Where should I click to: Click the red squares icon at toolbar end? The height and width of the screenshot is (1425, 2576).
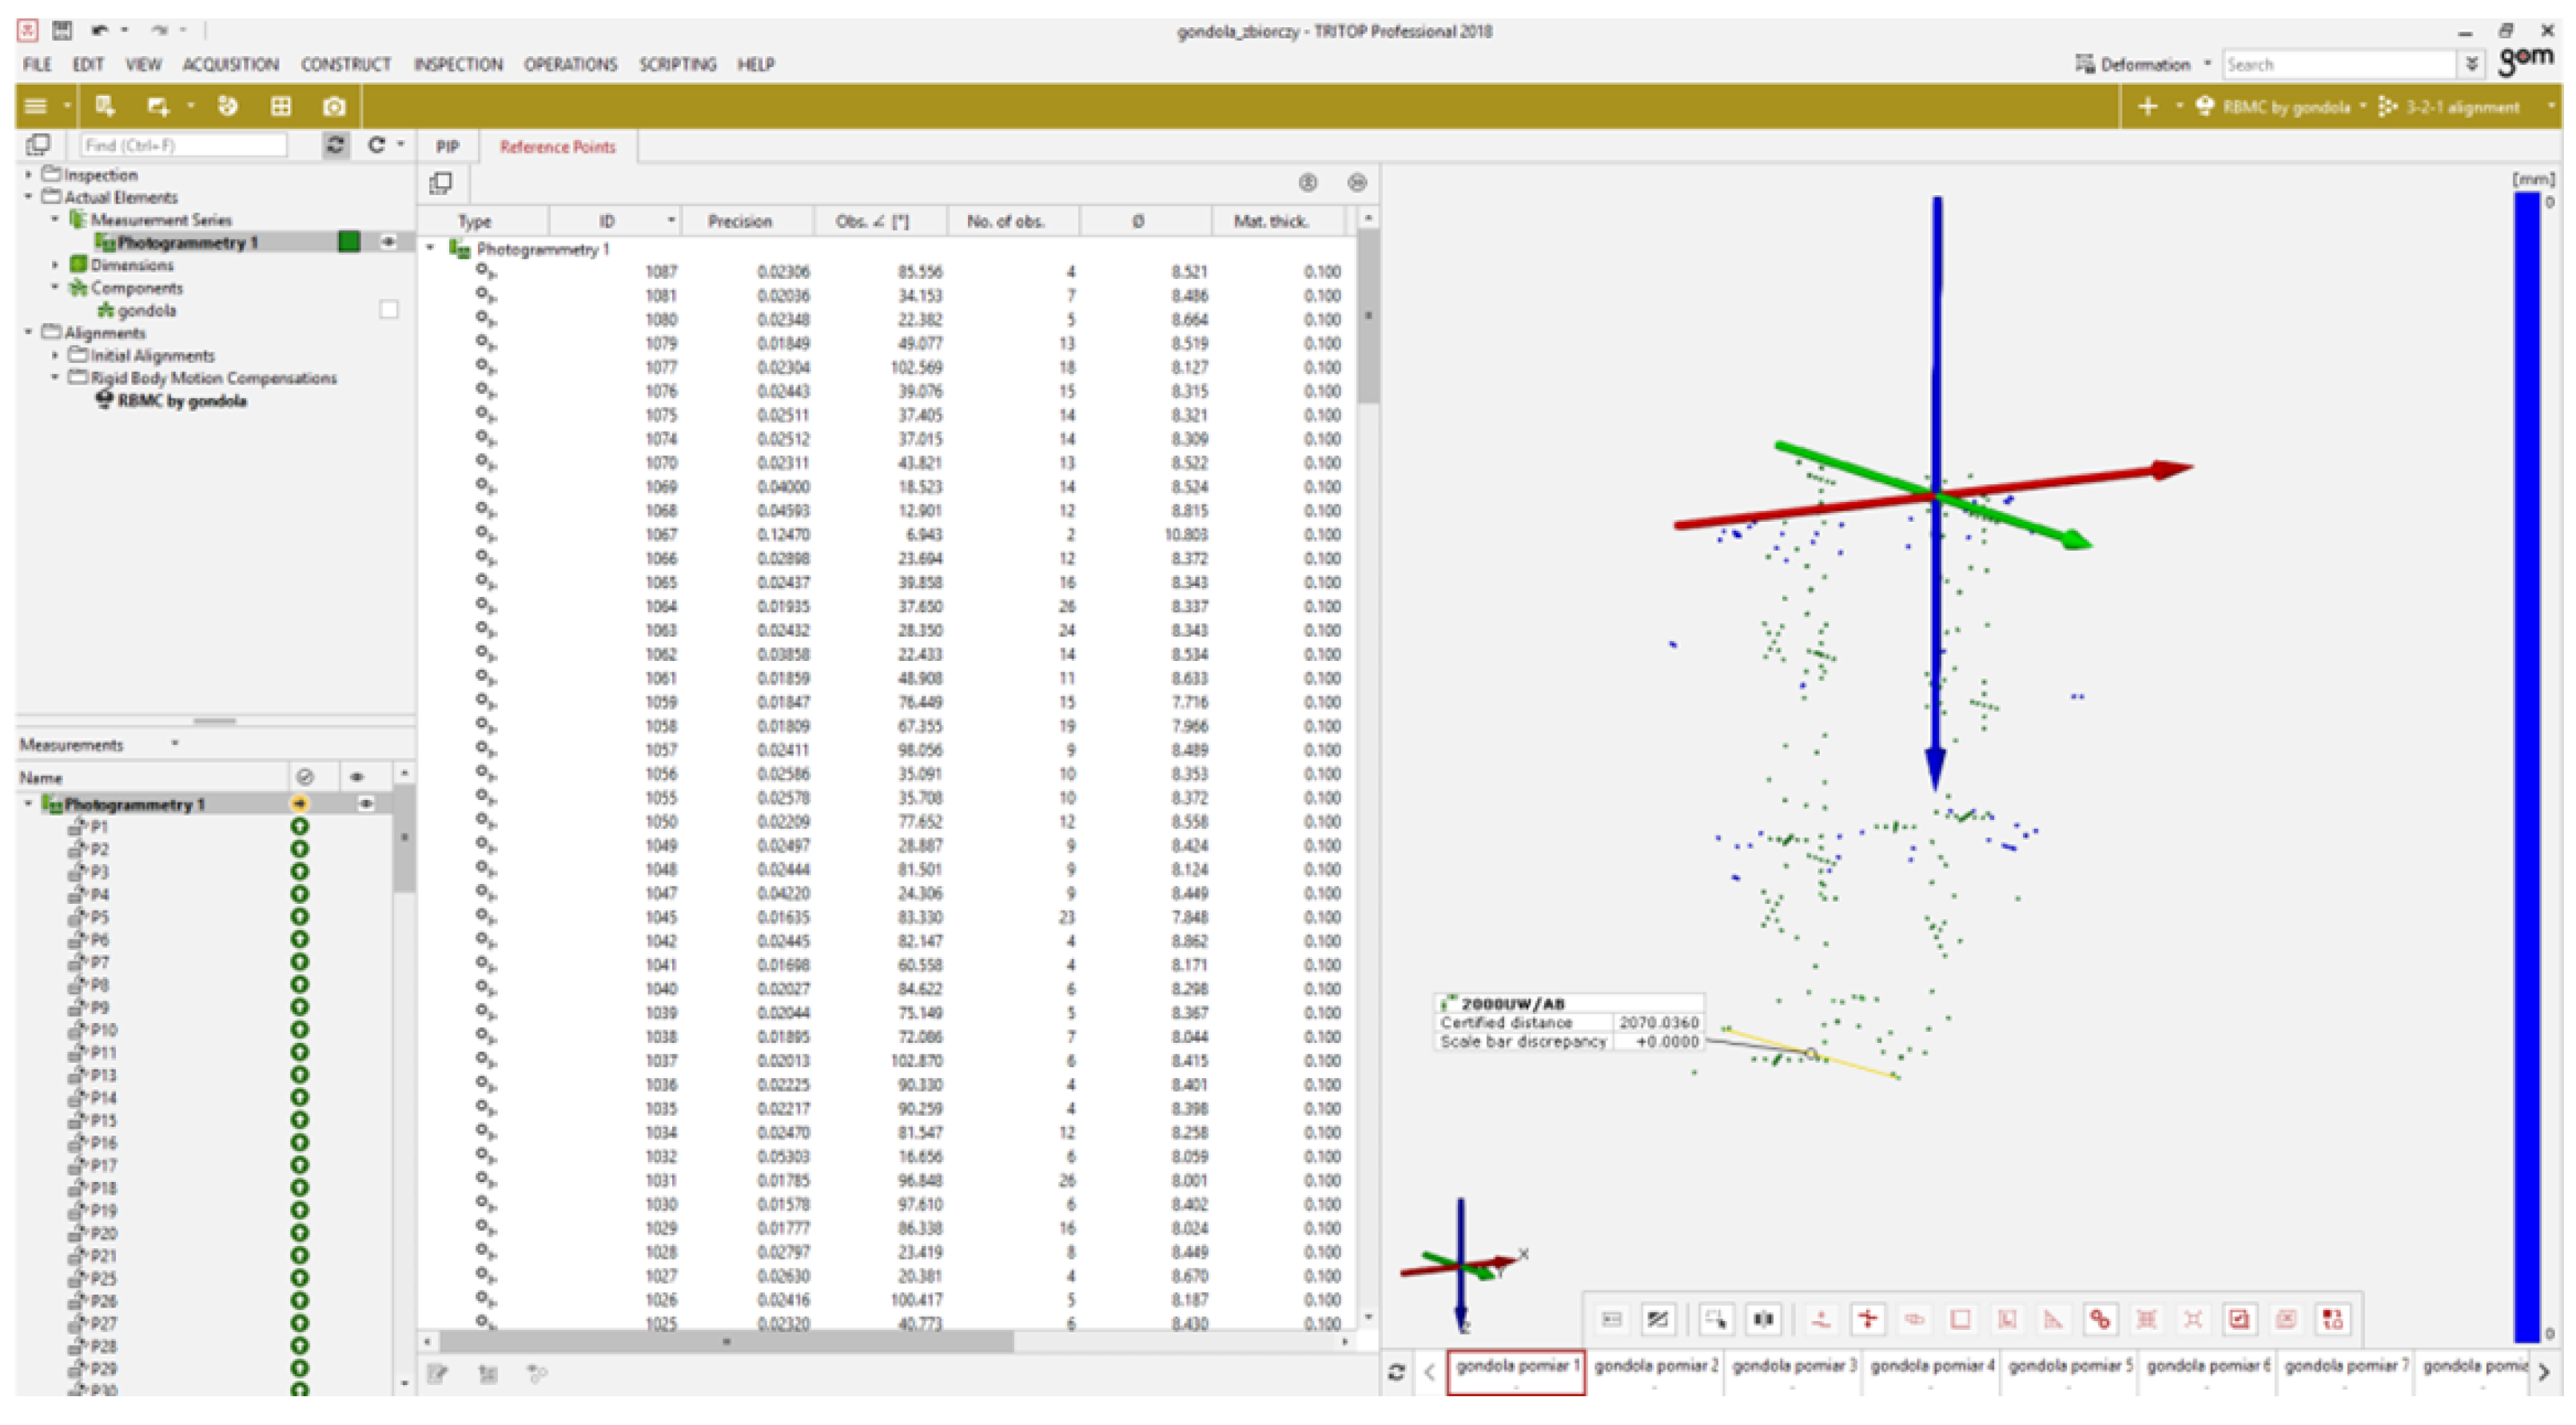(x=2332, y=1319)
